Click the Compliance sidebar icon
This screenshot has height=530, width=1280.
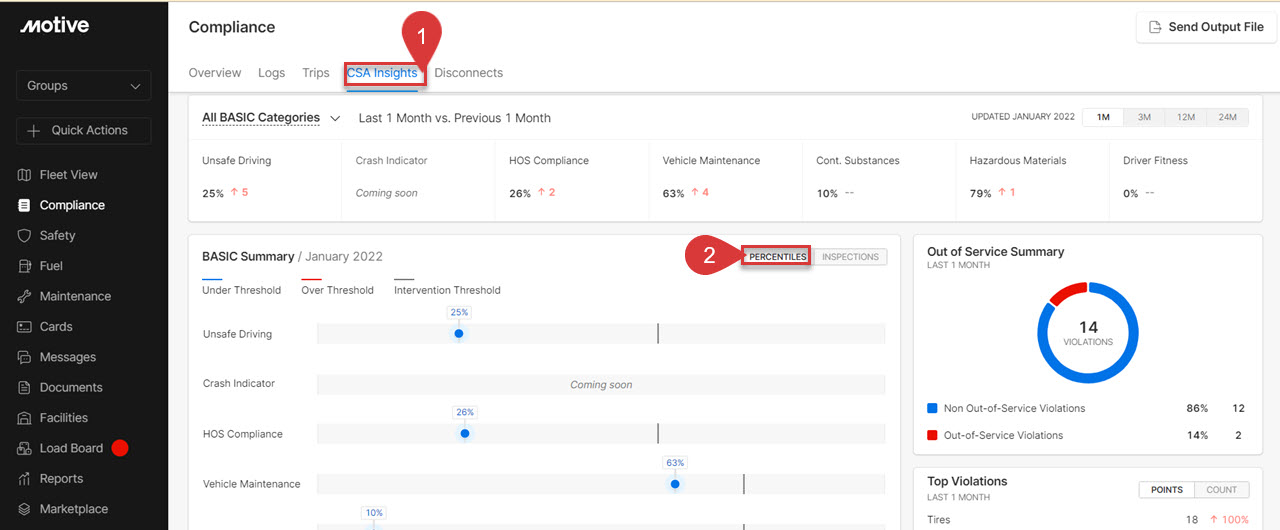pyautogui.click(x=25, y=205)
